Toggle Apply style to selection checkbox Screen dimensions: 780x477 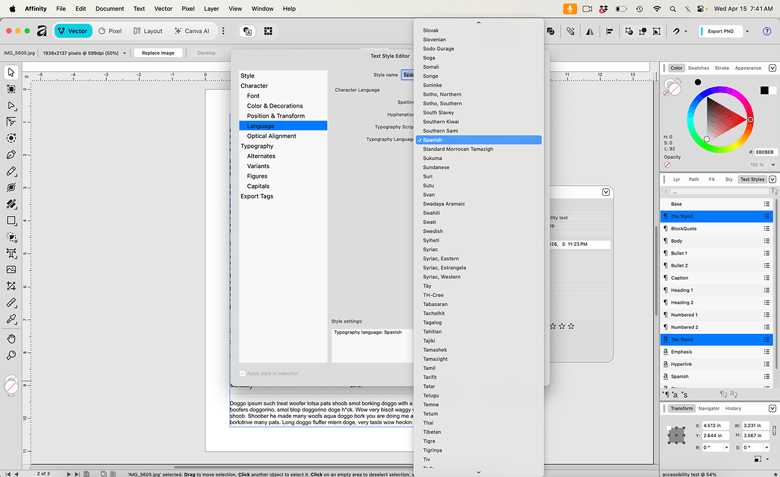pyautogui.click(x=242, y=374)
